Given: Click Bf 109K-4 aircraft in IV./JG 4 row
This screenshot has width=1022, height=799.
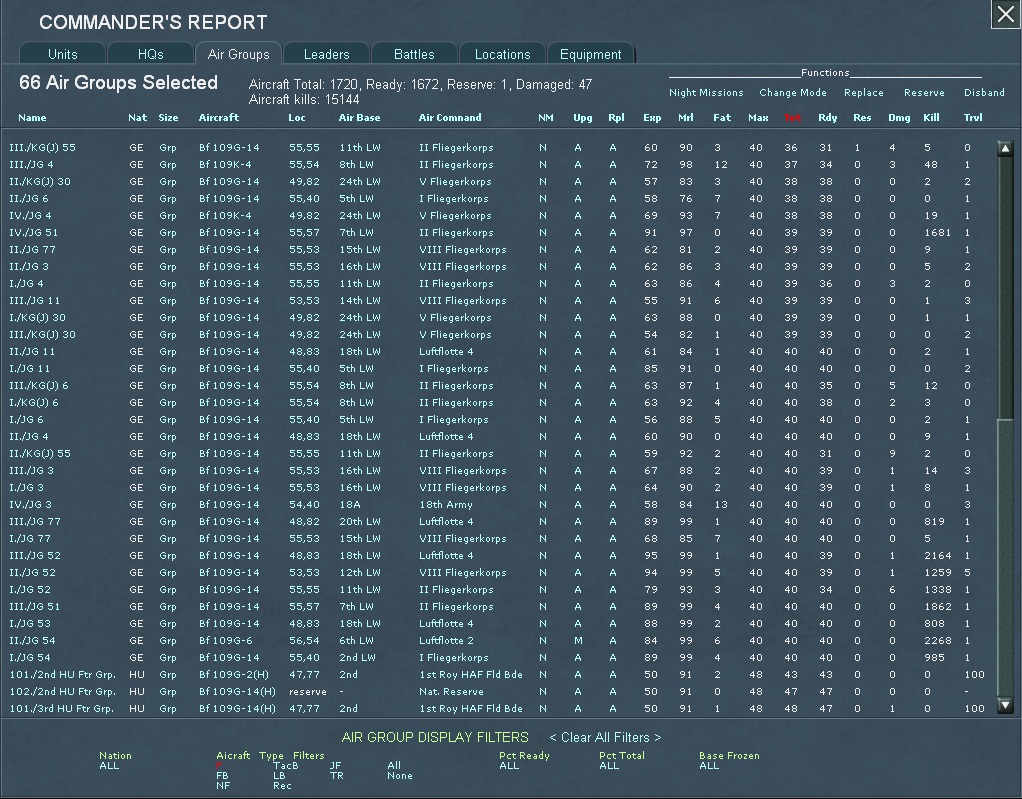Looking at the screenshot, I should pos(225,215).
